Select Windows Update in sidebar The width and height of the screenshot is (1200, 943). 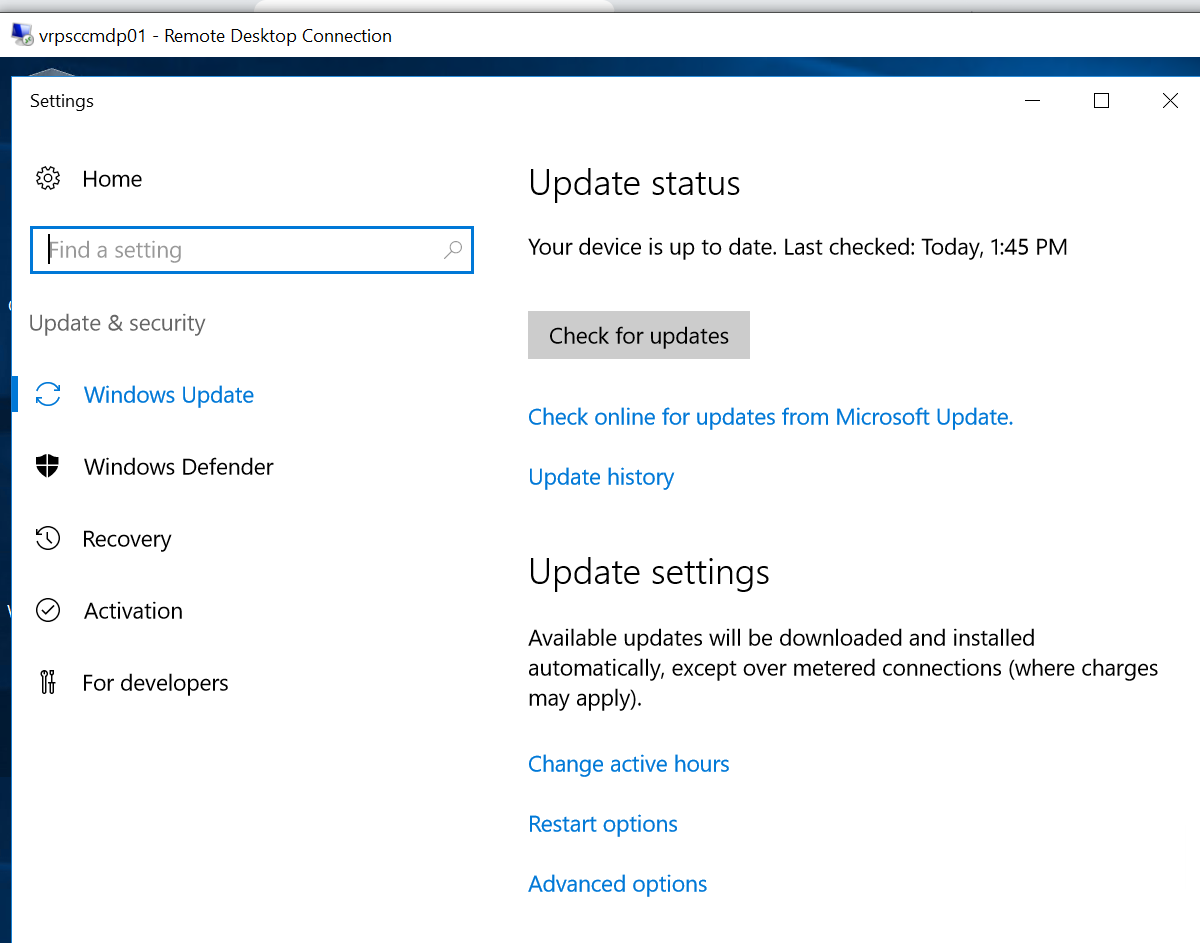169,395
